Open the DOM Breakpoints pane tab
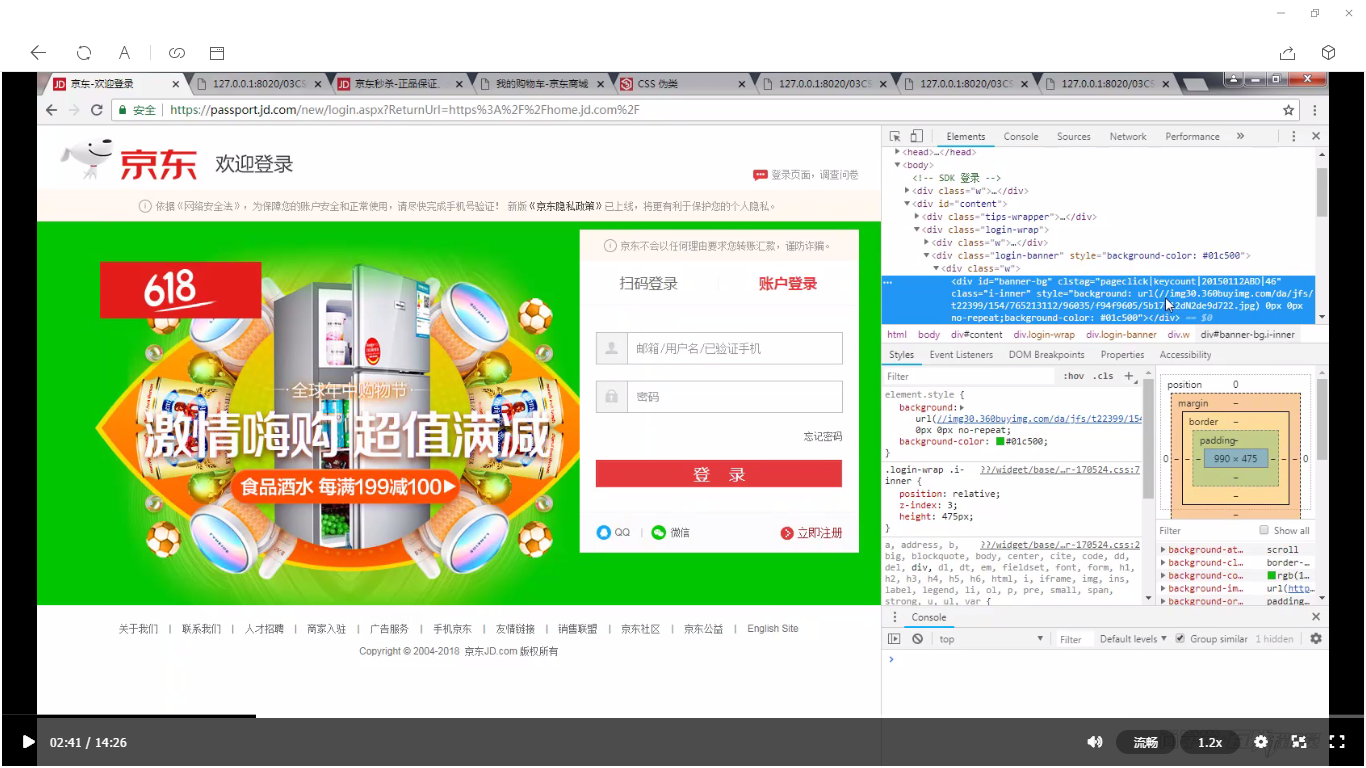This screenshot has height=768, width=1366. pos(1047,355)
